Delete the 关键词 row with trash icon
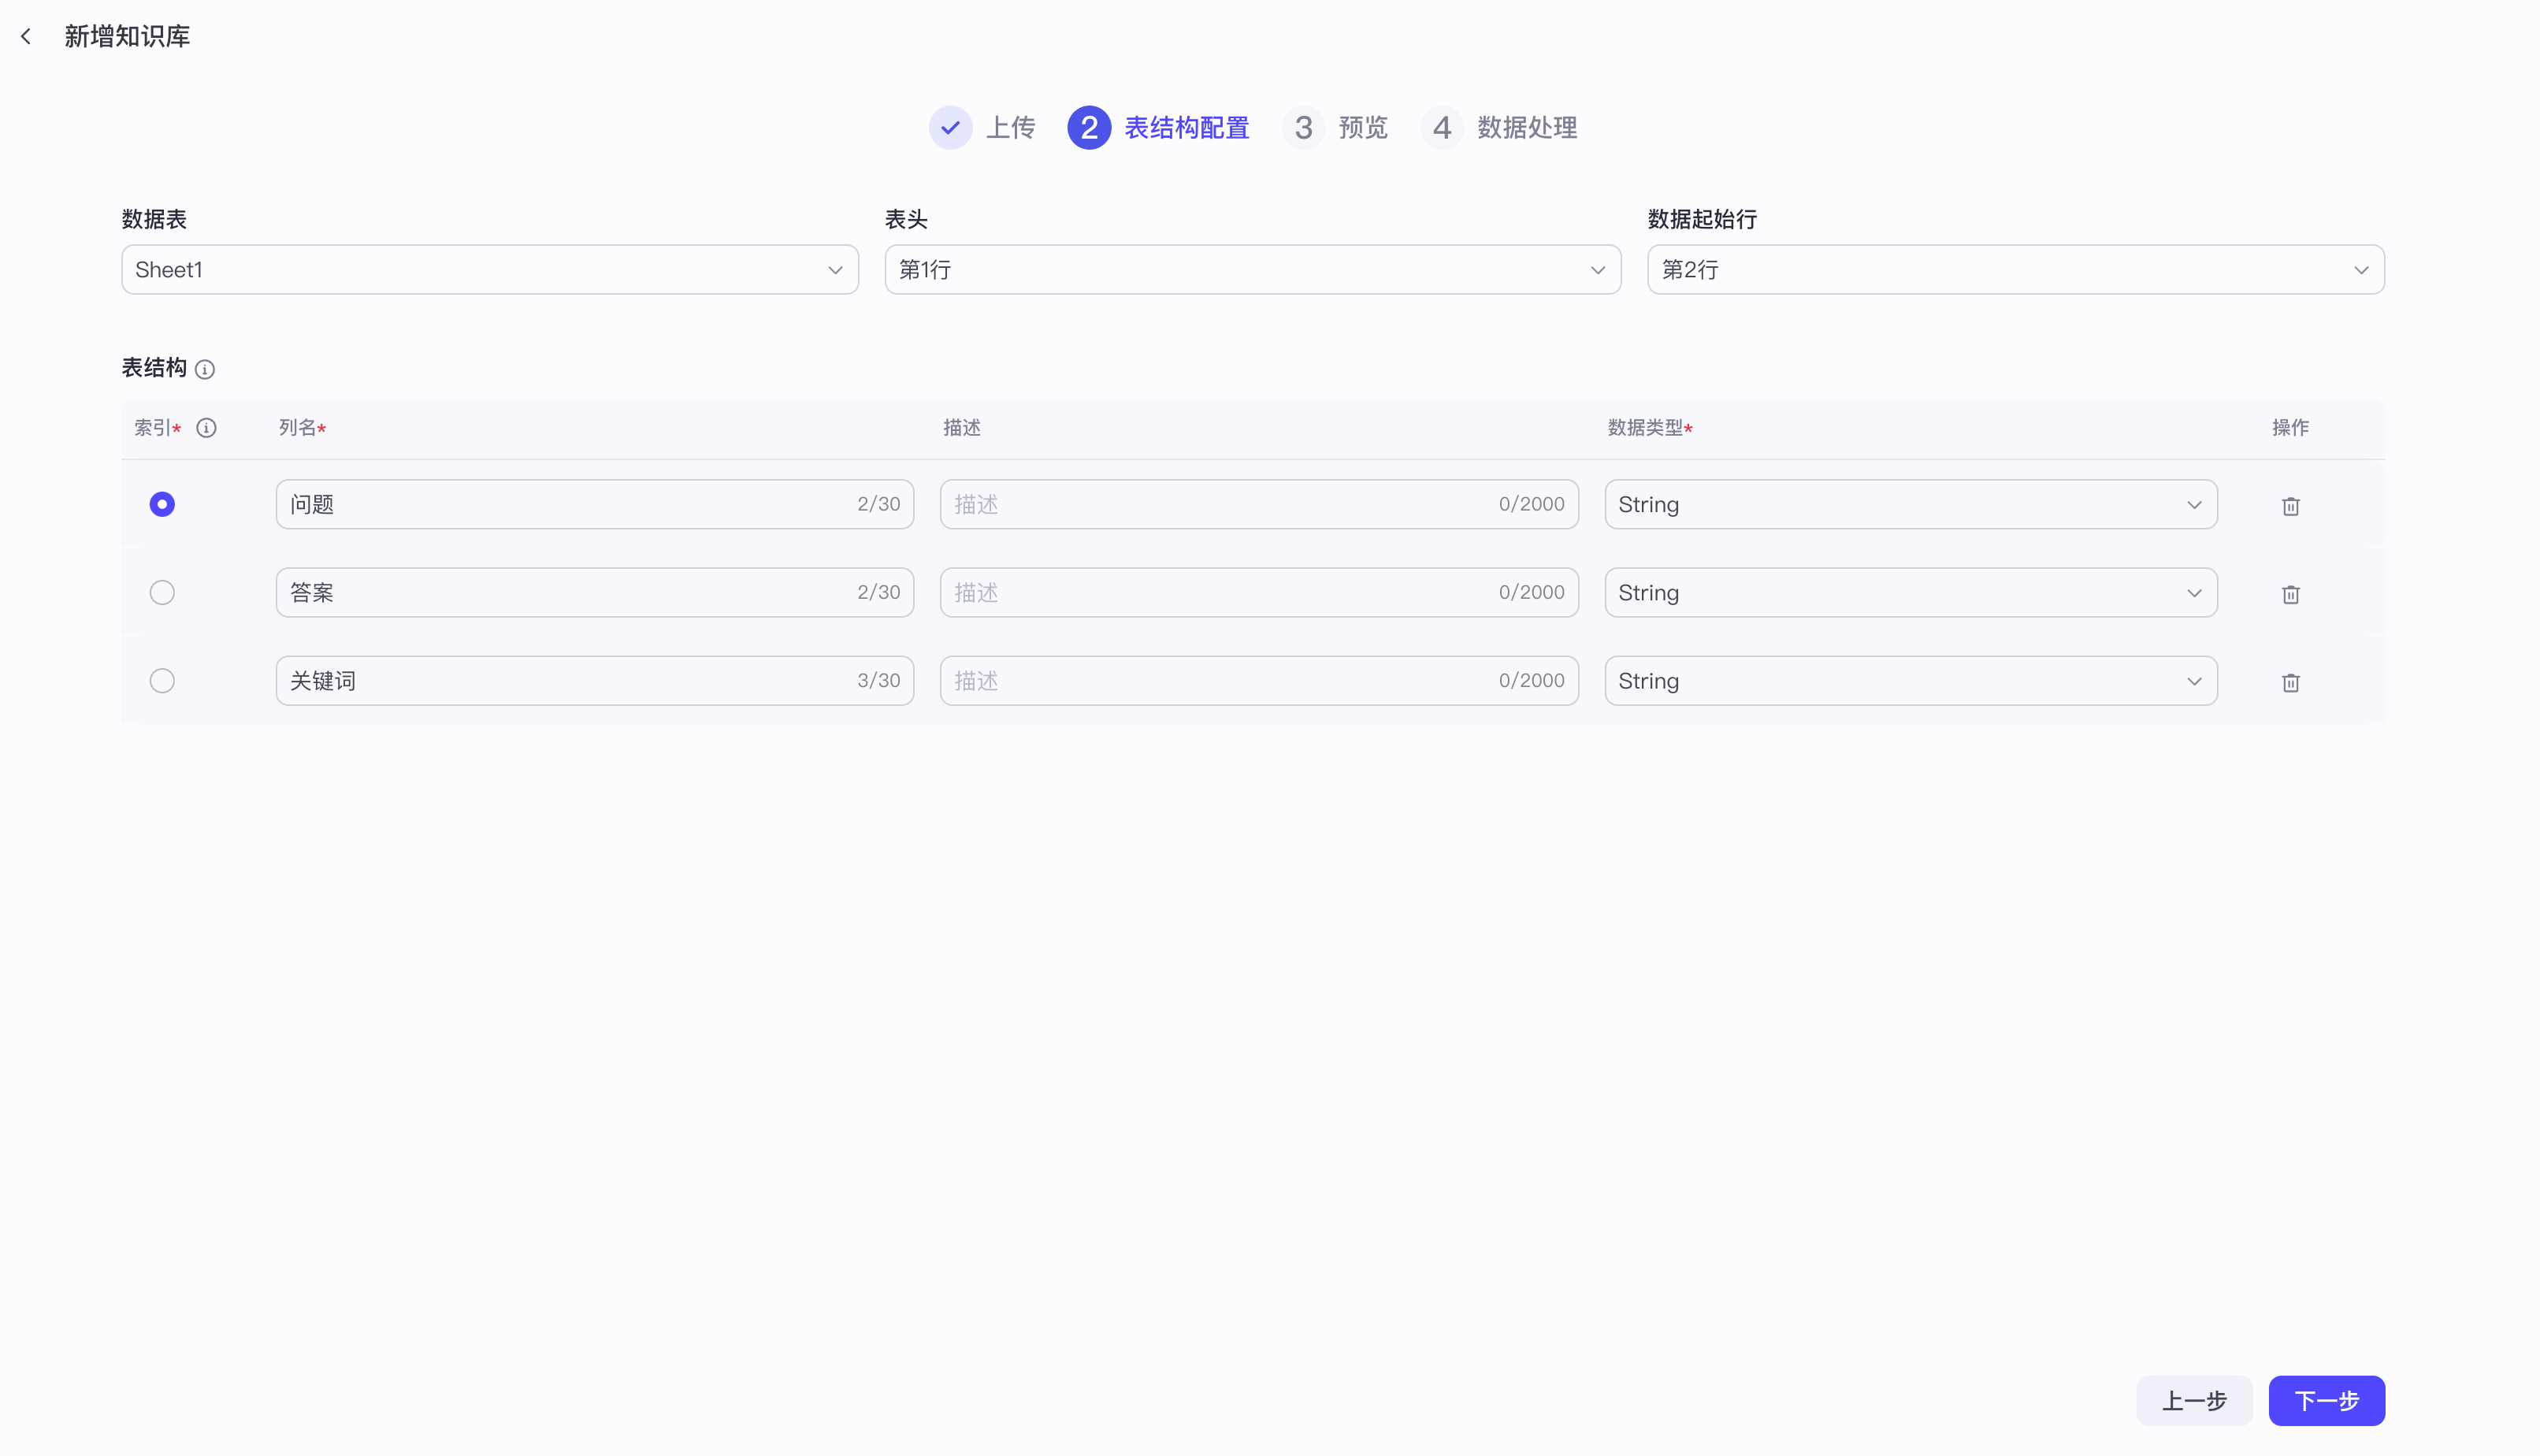2540x1456 pixels. [2290, 682]
